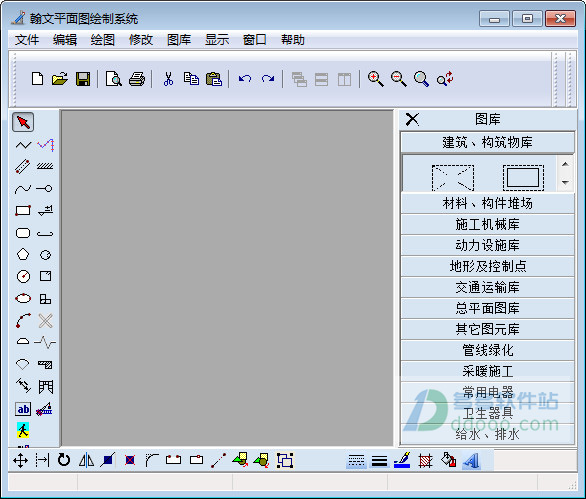Expand the 施工机械库 section
The width and height of the screenshot is (586, 499).
click(x=487, y=224)
